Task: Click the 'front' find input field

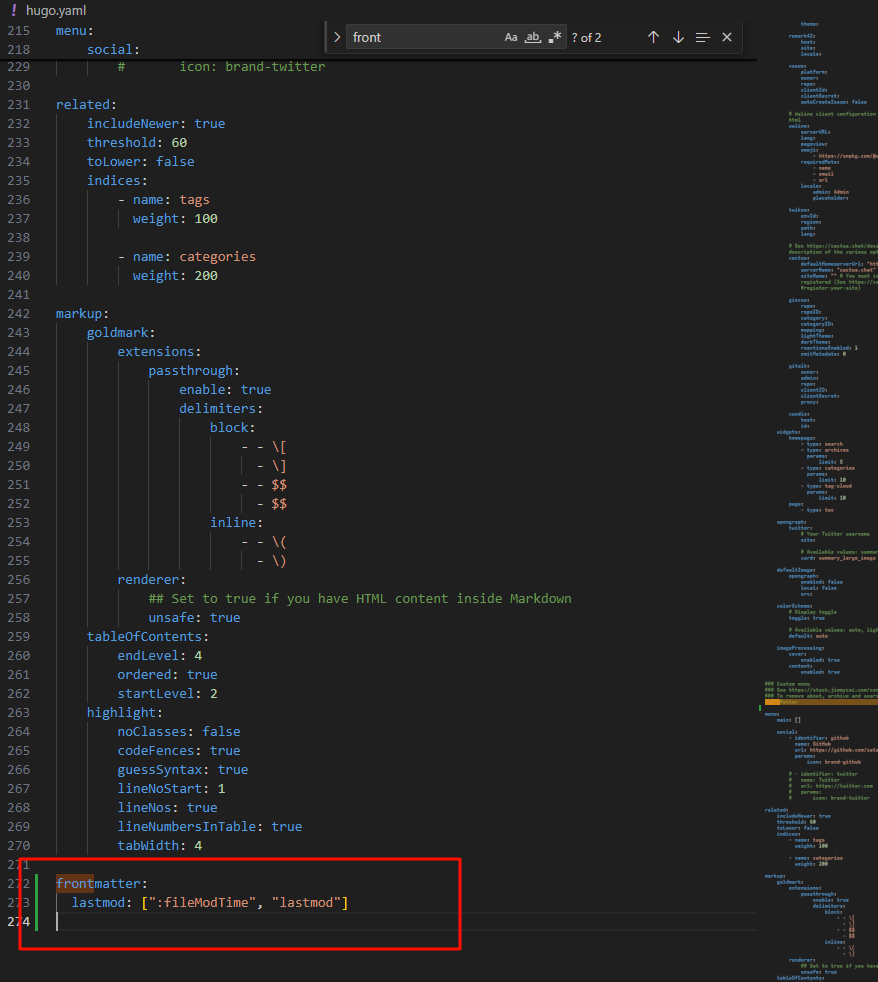Action: tap(422, 37)
